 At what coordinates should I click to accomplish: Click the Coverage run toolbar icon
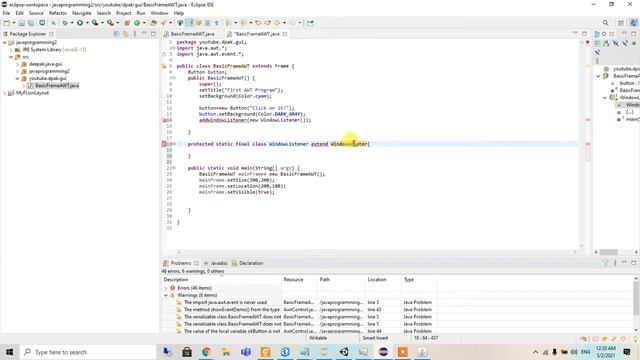(x=95, y=23)
